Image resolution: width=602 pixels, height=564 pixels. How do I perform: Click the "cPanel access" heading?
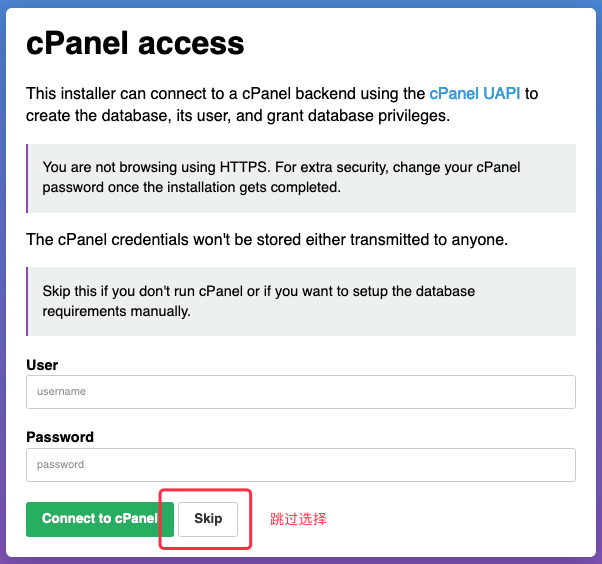click(x=135, y=43)
